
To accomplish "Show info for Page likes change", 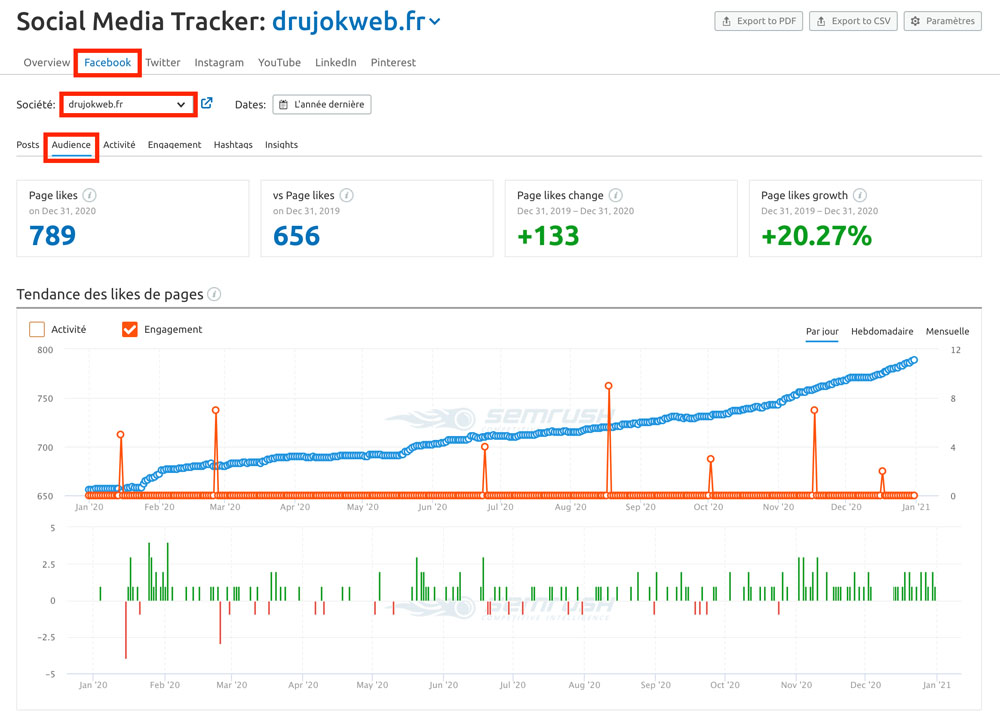I will (615, 195).
